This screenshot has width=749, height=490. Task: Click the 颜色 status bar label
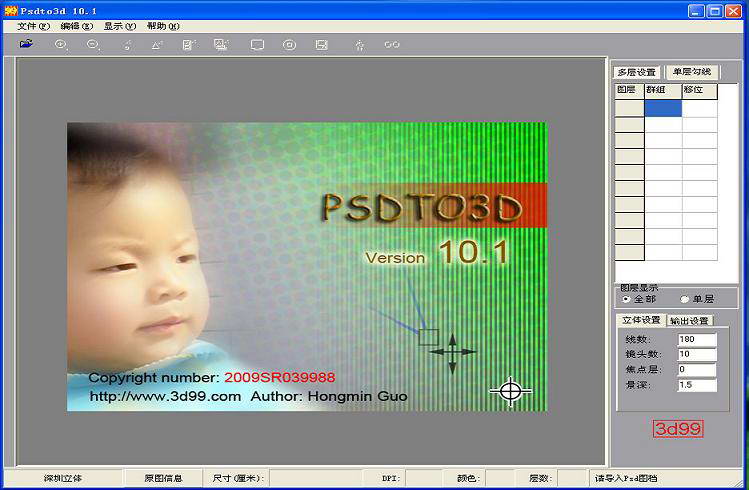tap(468, 478)
